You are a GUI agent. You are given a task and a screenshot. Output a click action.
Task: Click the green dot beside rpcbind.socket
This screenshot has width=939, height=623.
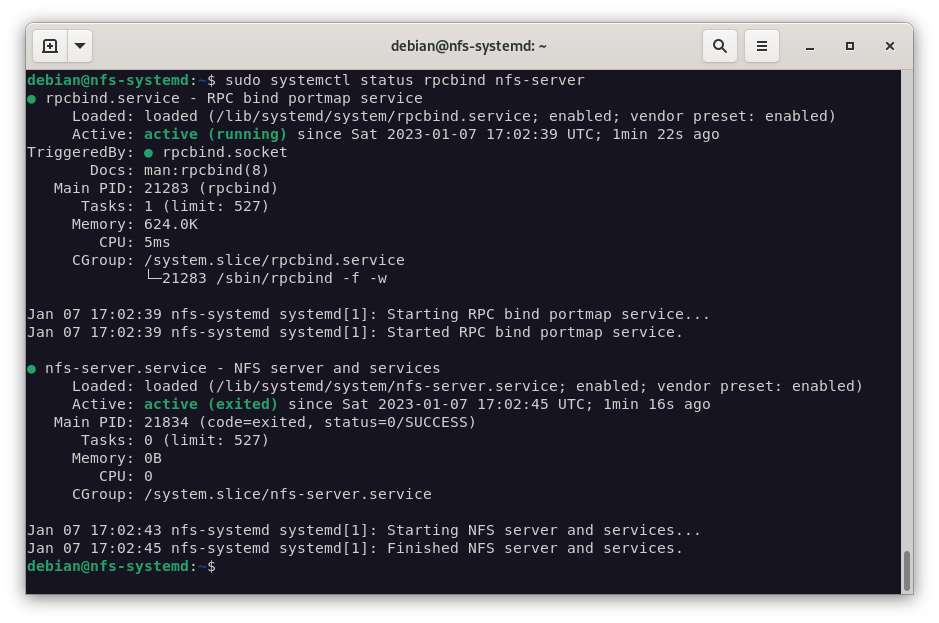[x=149, y=153]
